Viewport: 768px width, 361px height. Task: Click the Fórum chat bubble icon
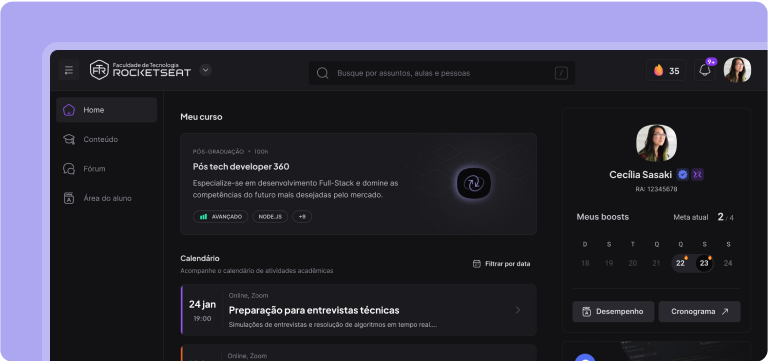pyautogui.click(x=69, y=168)
